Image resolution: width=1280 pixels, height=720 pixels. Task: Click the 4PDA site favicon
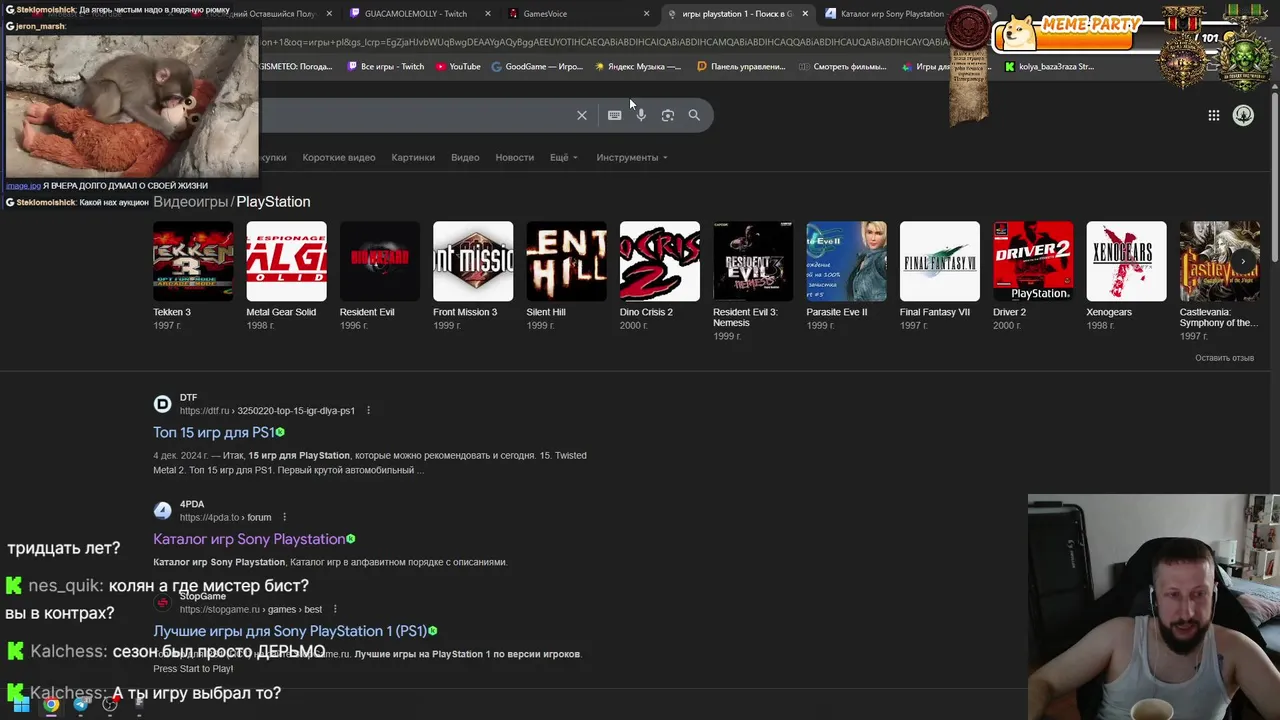[162, 511]
